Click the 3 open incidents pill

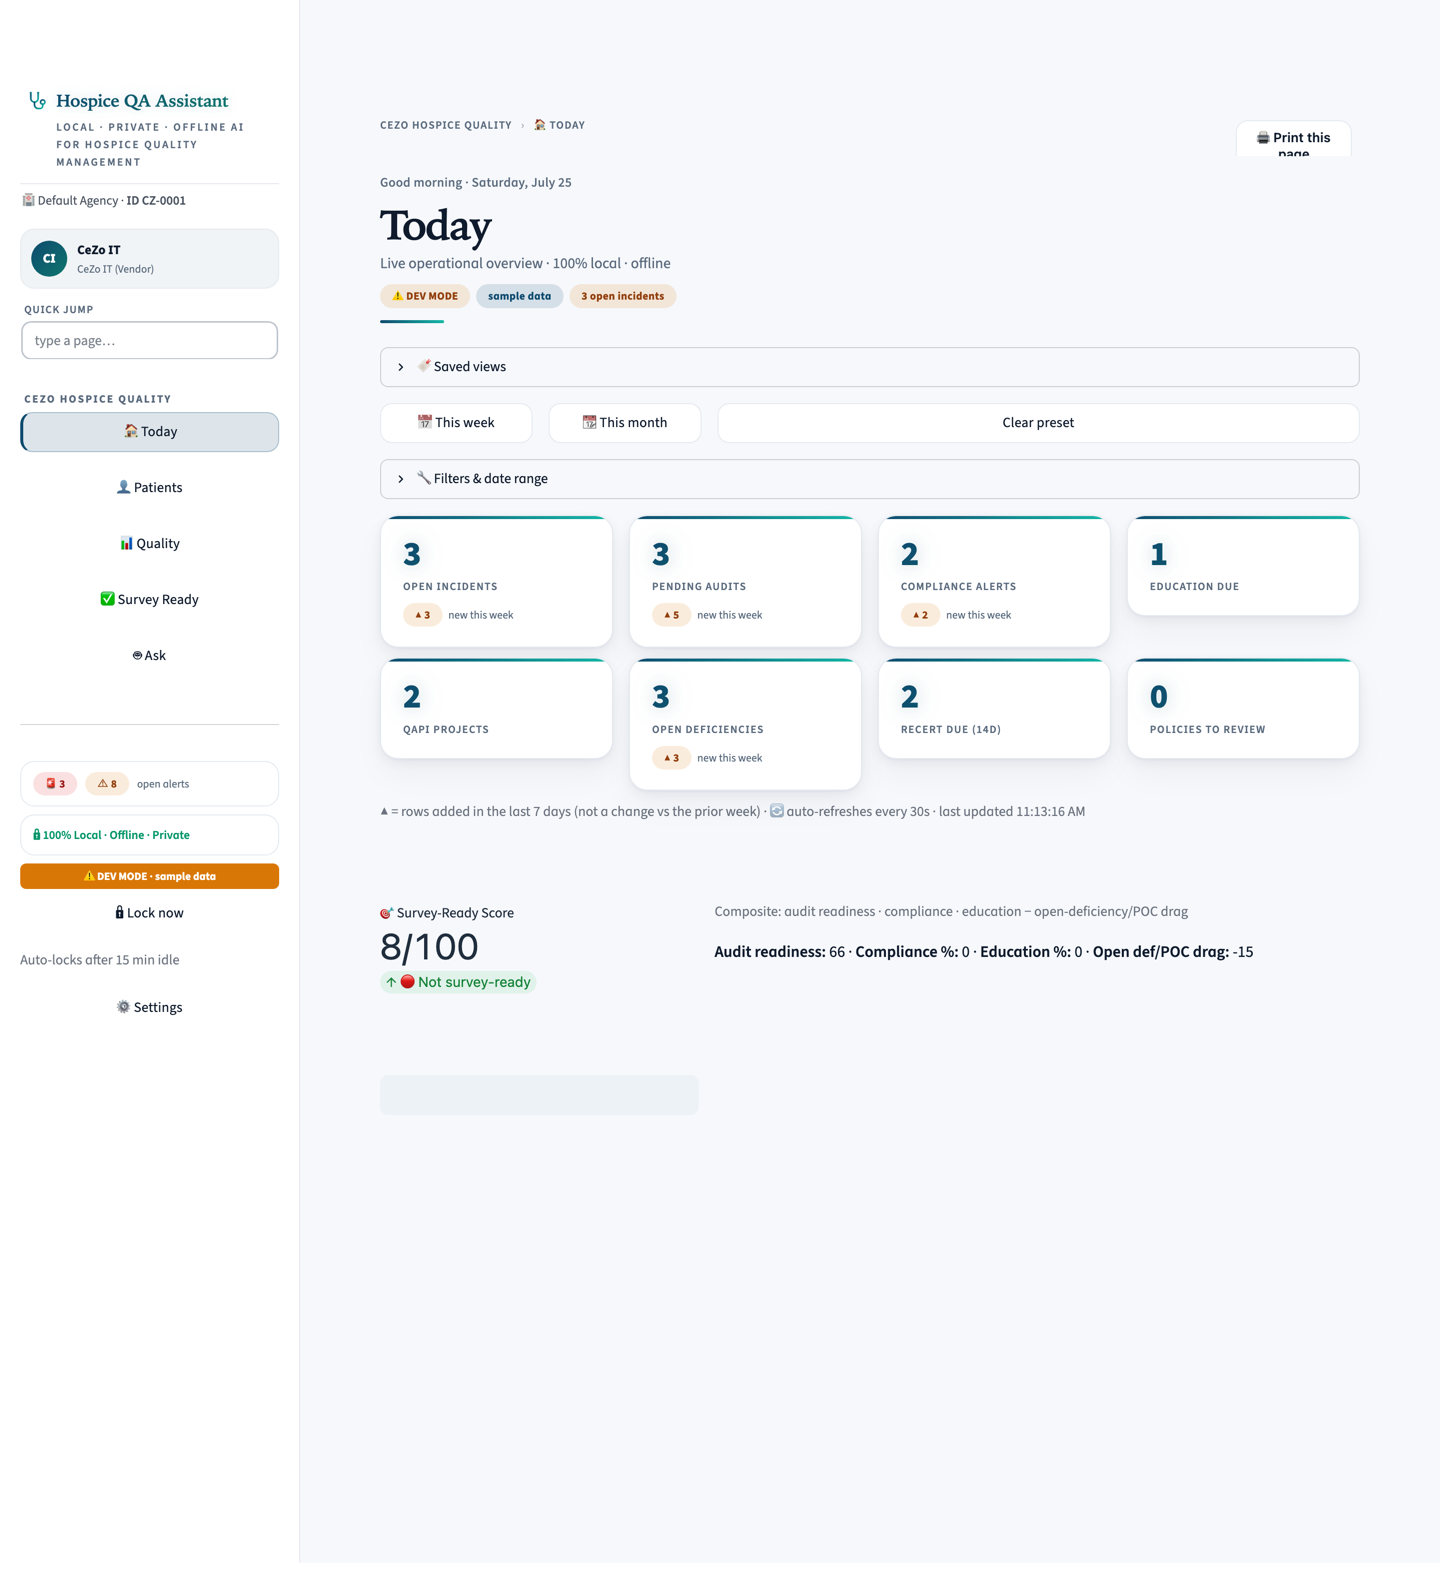[x=622, y=296]
